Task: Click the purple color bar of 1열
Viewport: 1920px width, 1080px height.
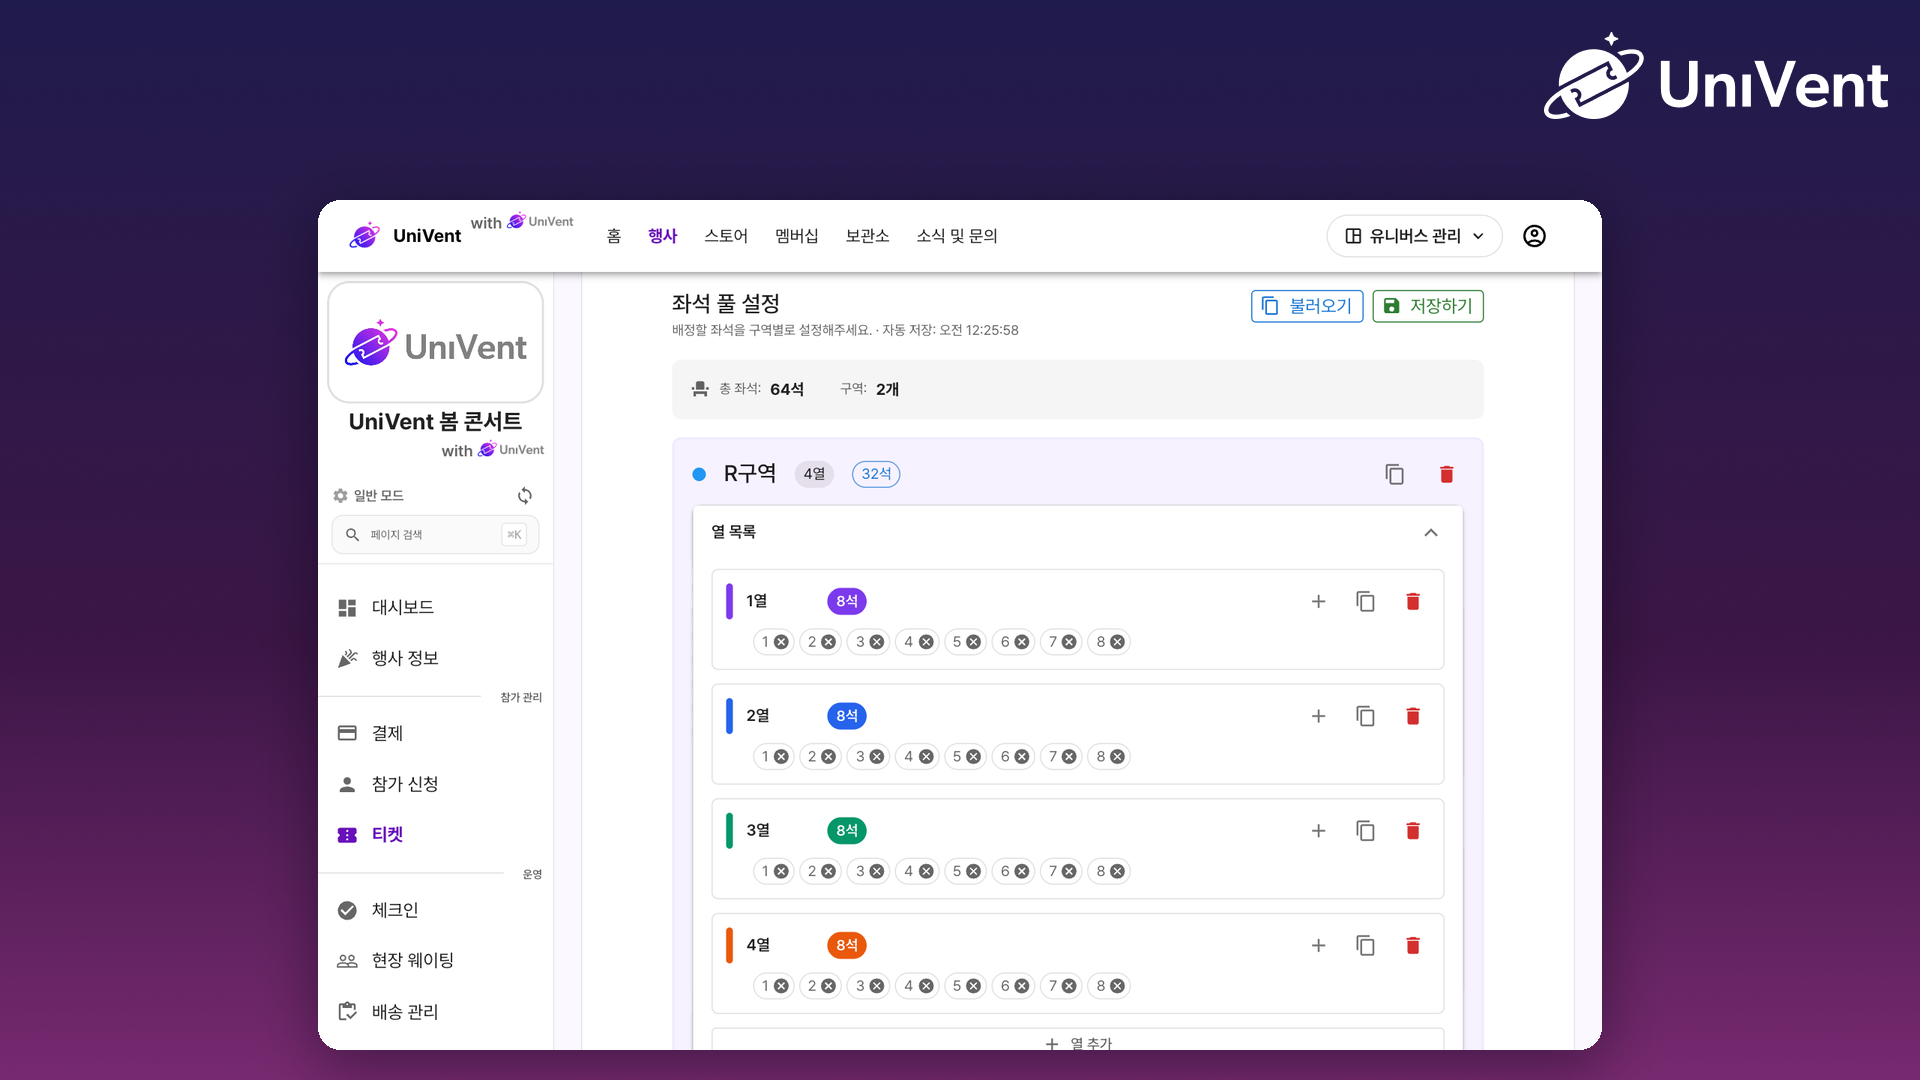Action: (729, 601)
